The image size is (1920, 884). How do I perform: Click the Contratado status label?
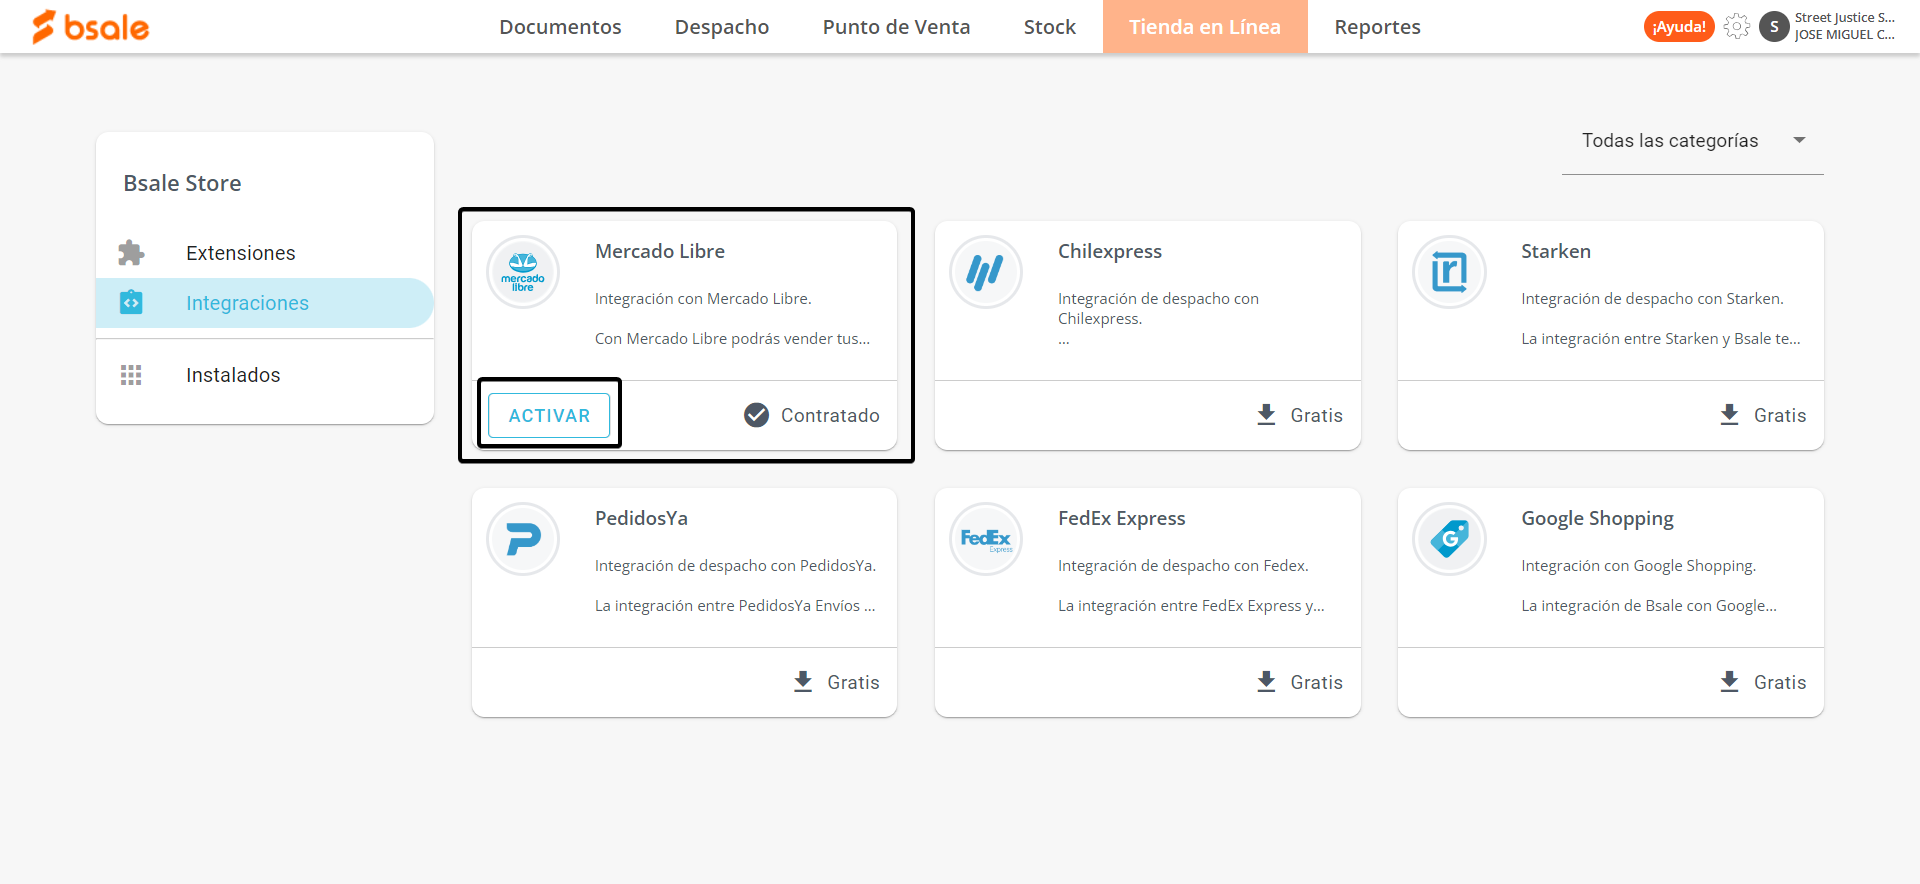830,415
